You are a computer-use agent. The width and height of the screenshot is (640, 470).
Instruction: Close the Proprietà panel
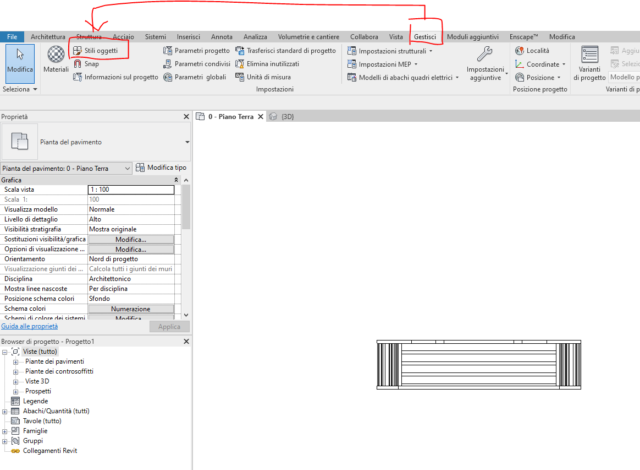pyautogui.click(x=186, y=117)
